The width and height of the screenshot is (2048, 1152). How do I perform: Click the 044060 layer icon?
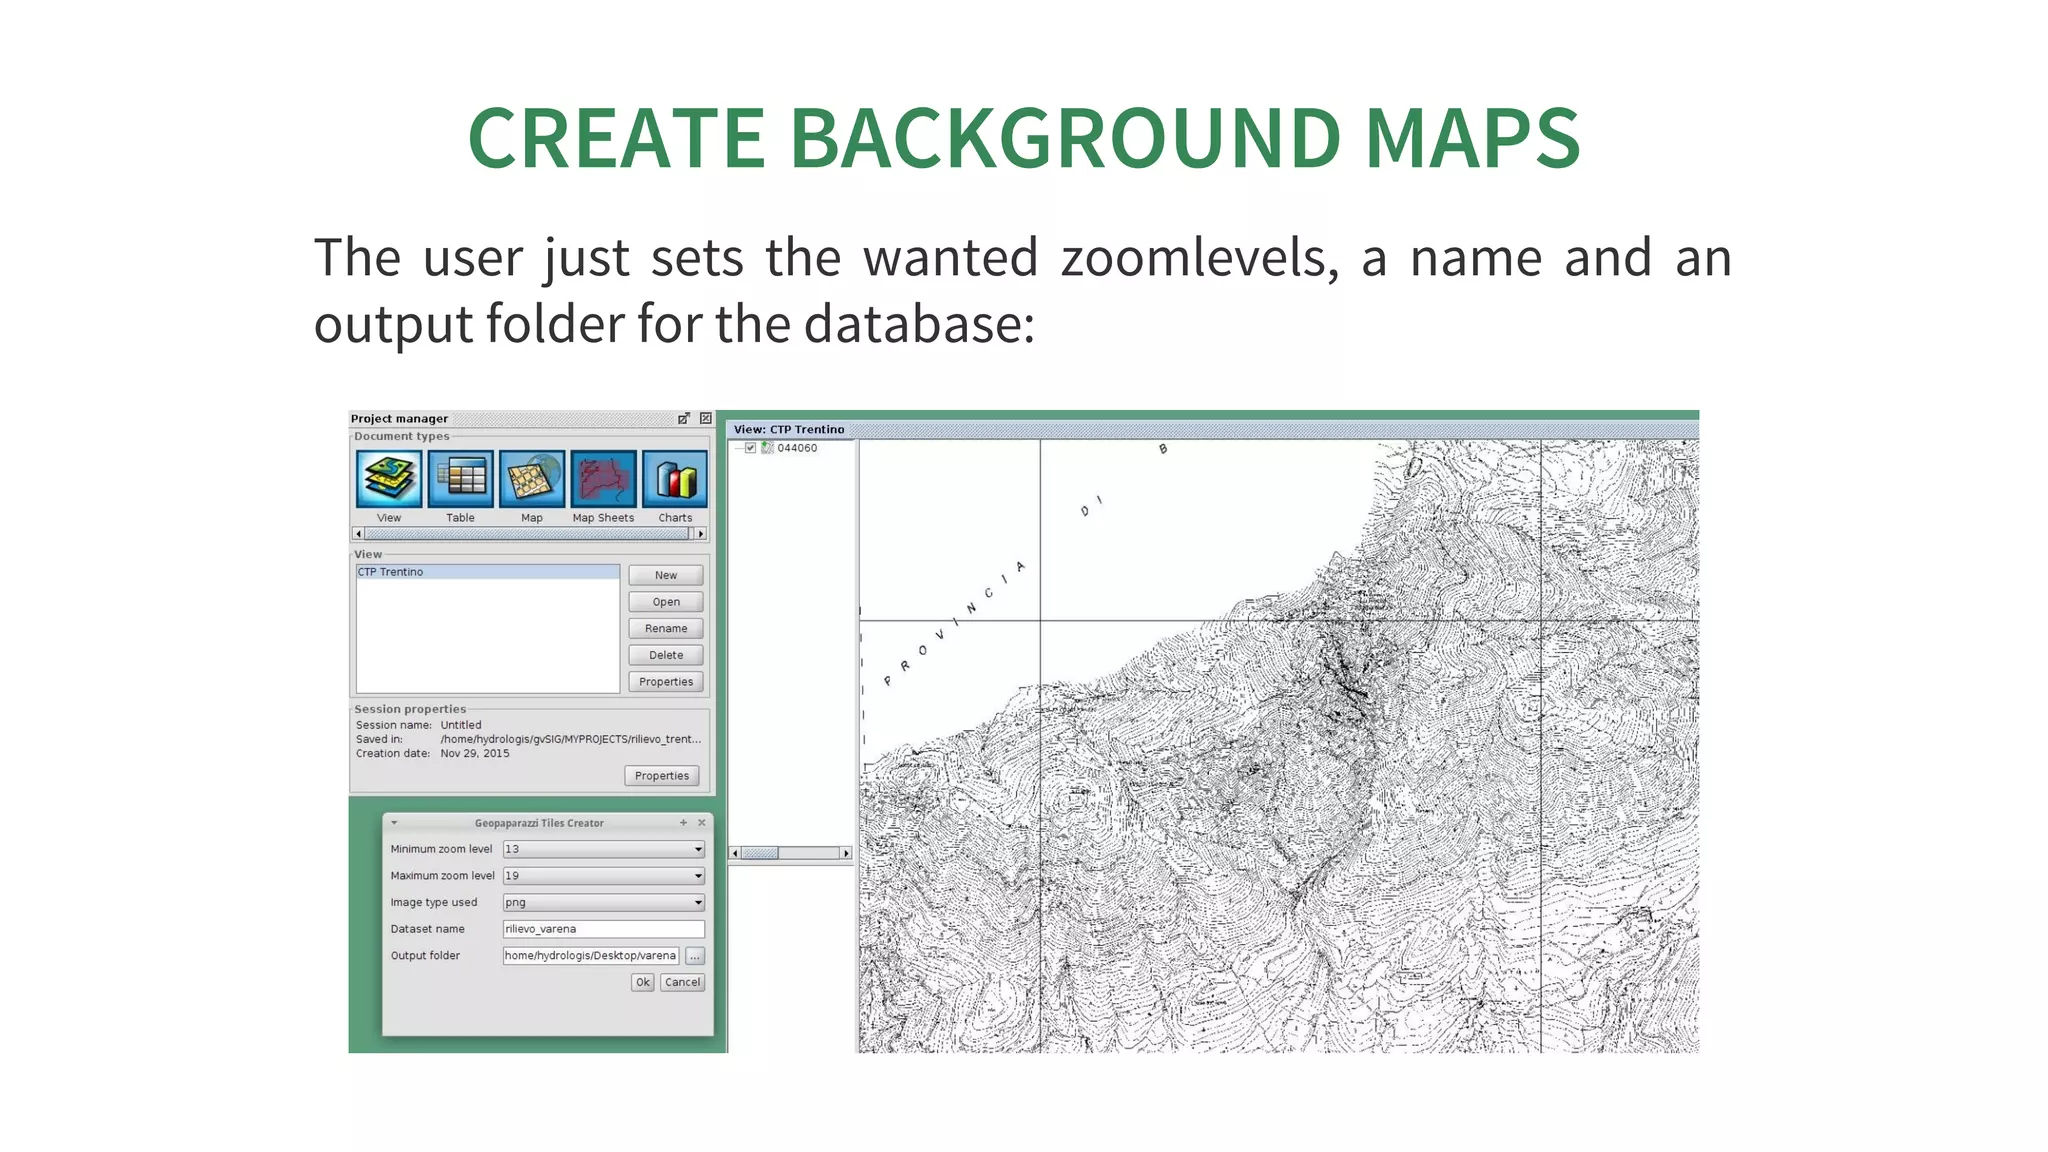coord(767,448)
